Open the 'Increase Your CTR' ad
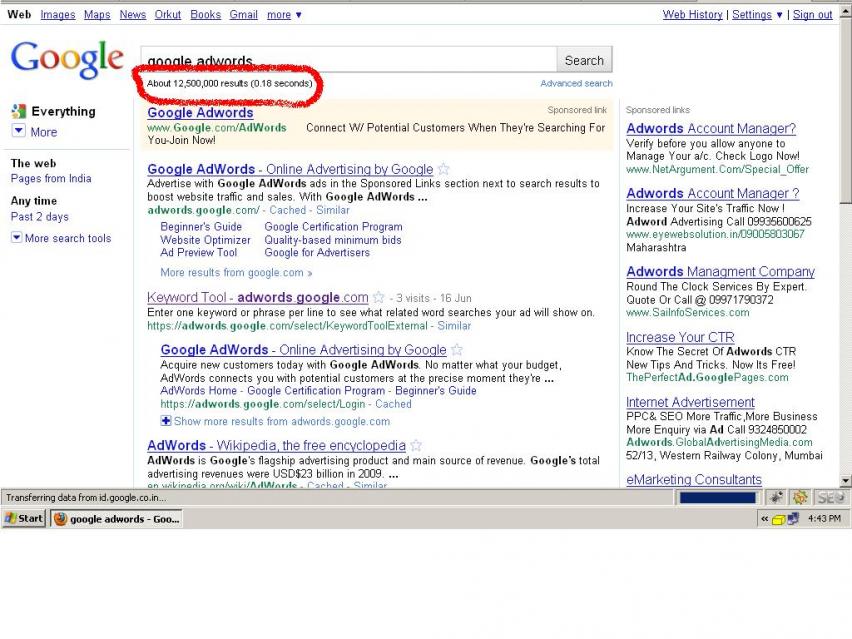The width and height of the screenshot is (852, 639). click(x=680, y=337)
